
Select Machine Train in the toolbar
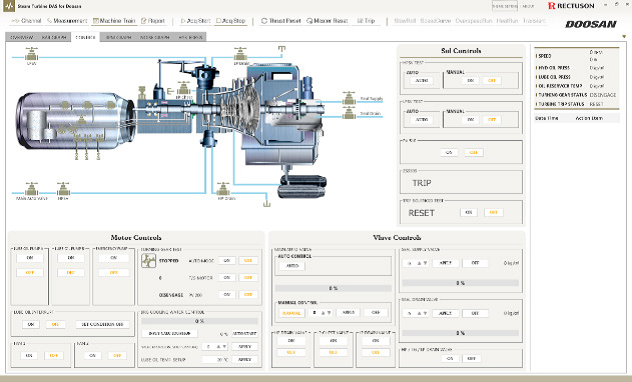point(114,21)
